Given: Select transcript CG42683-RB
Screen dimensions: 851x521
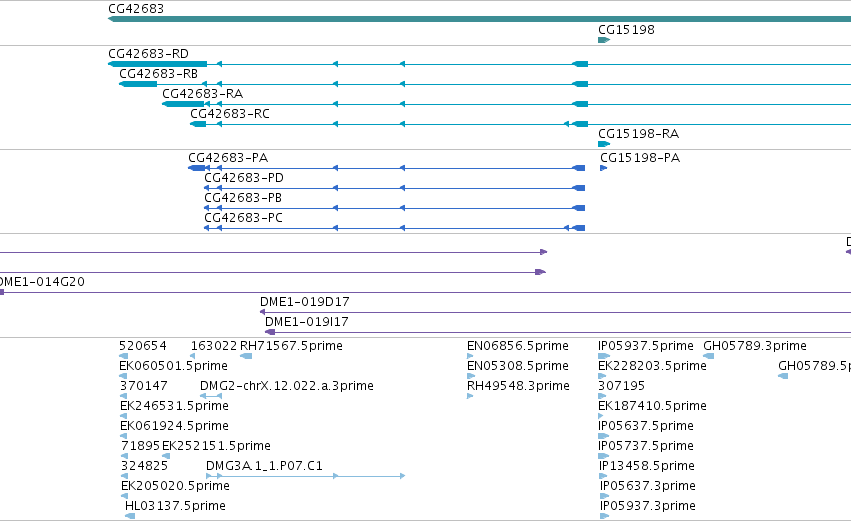Looking at the screenshot, I should 158,74.
